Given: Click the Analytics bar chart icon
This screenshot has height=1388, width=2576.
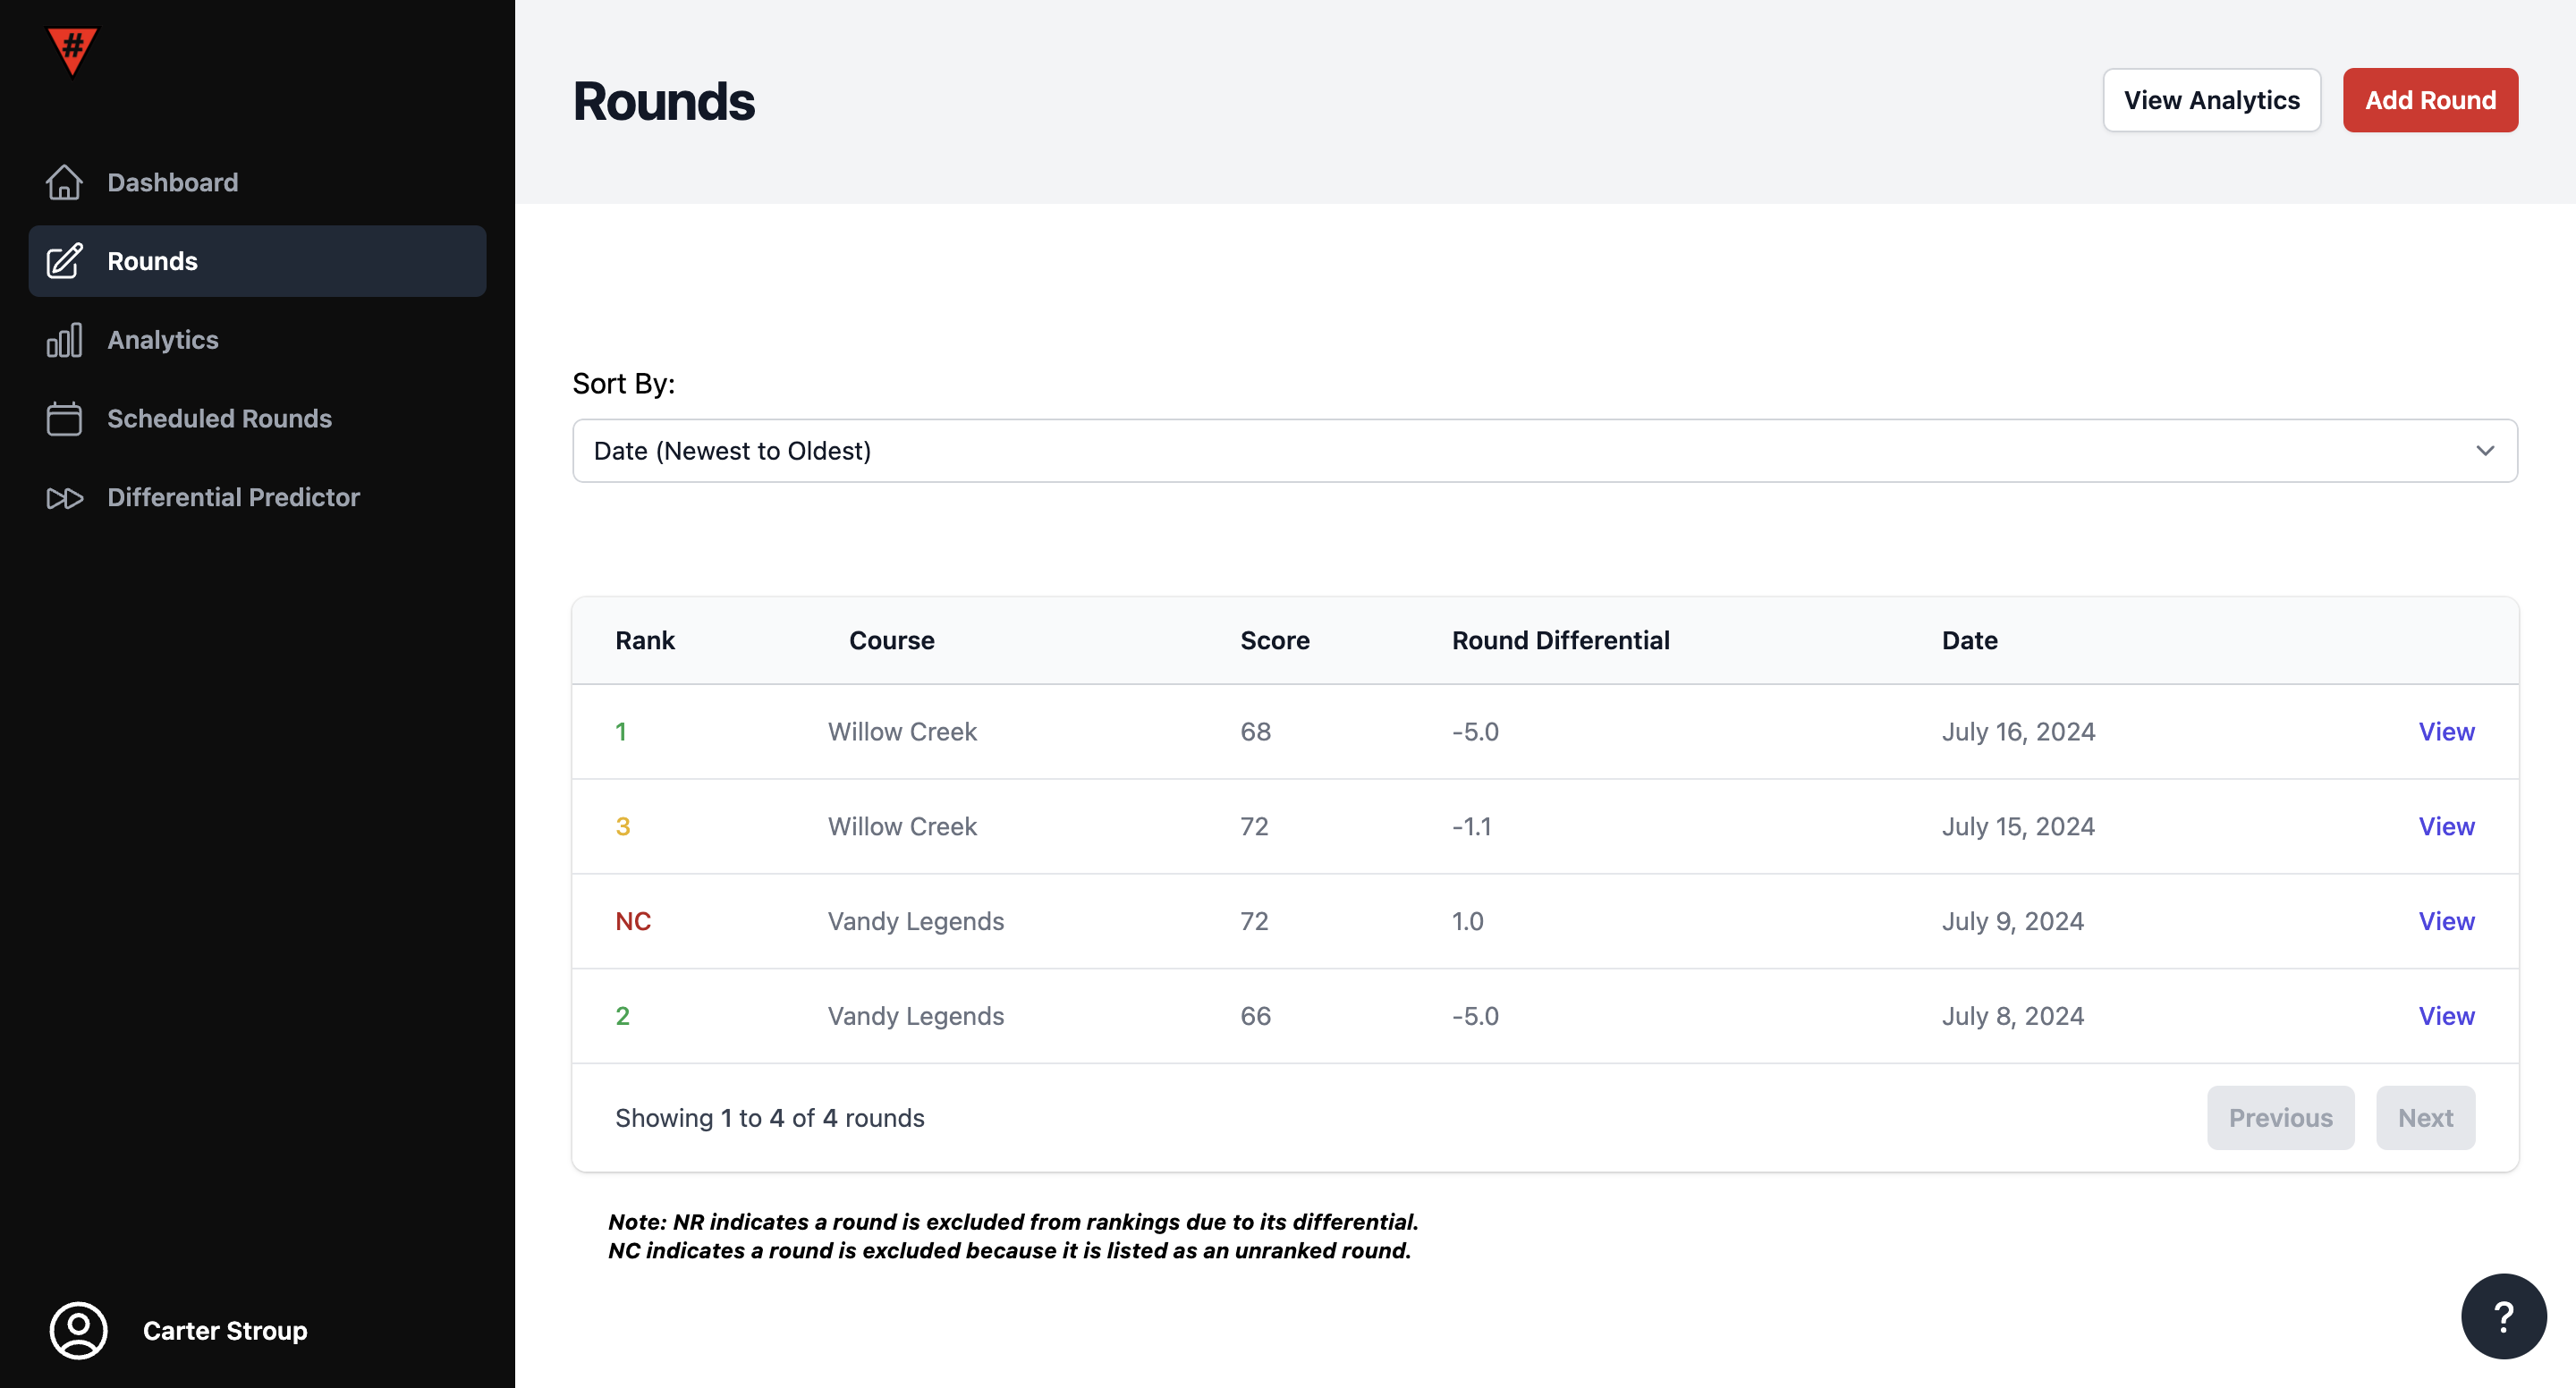Looking at the screenshot, I should (x=64, y=340).
